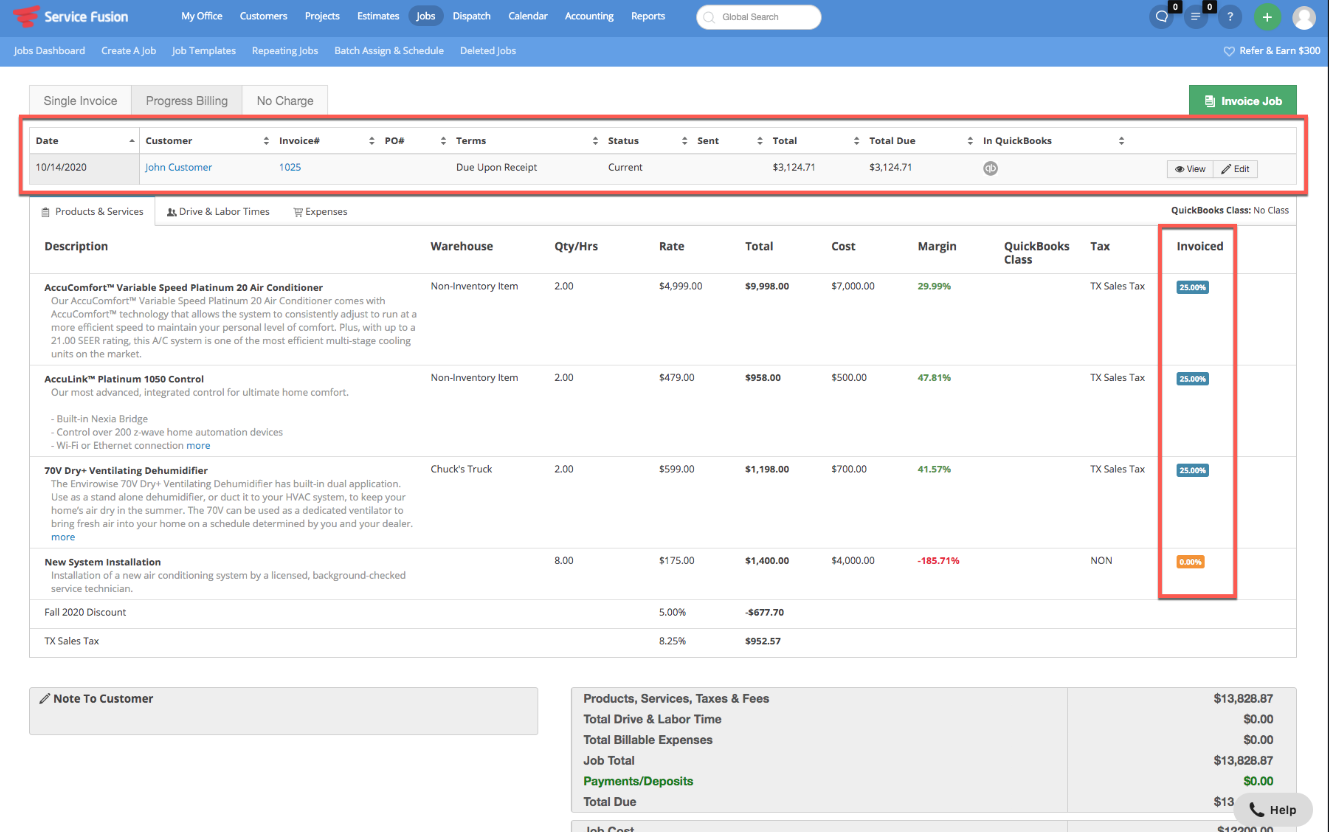Expand AccuLink control description with more
The image size is (1329, 832).
coord(198,446)
